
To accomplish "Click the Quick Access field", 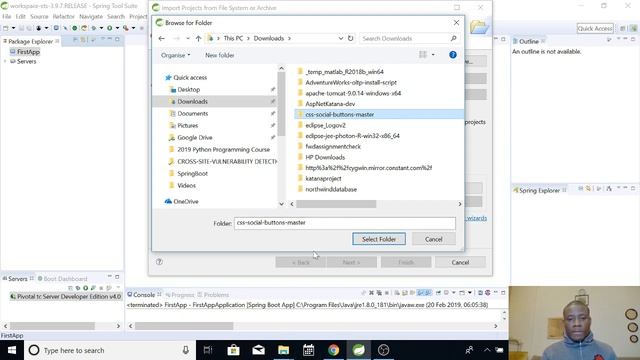I will click(595, 28).
